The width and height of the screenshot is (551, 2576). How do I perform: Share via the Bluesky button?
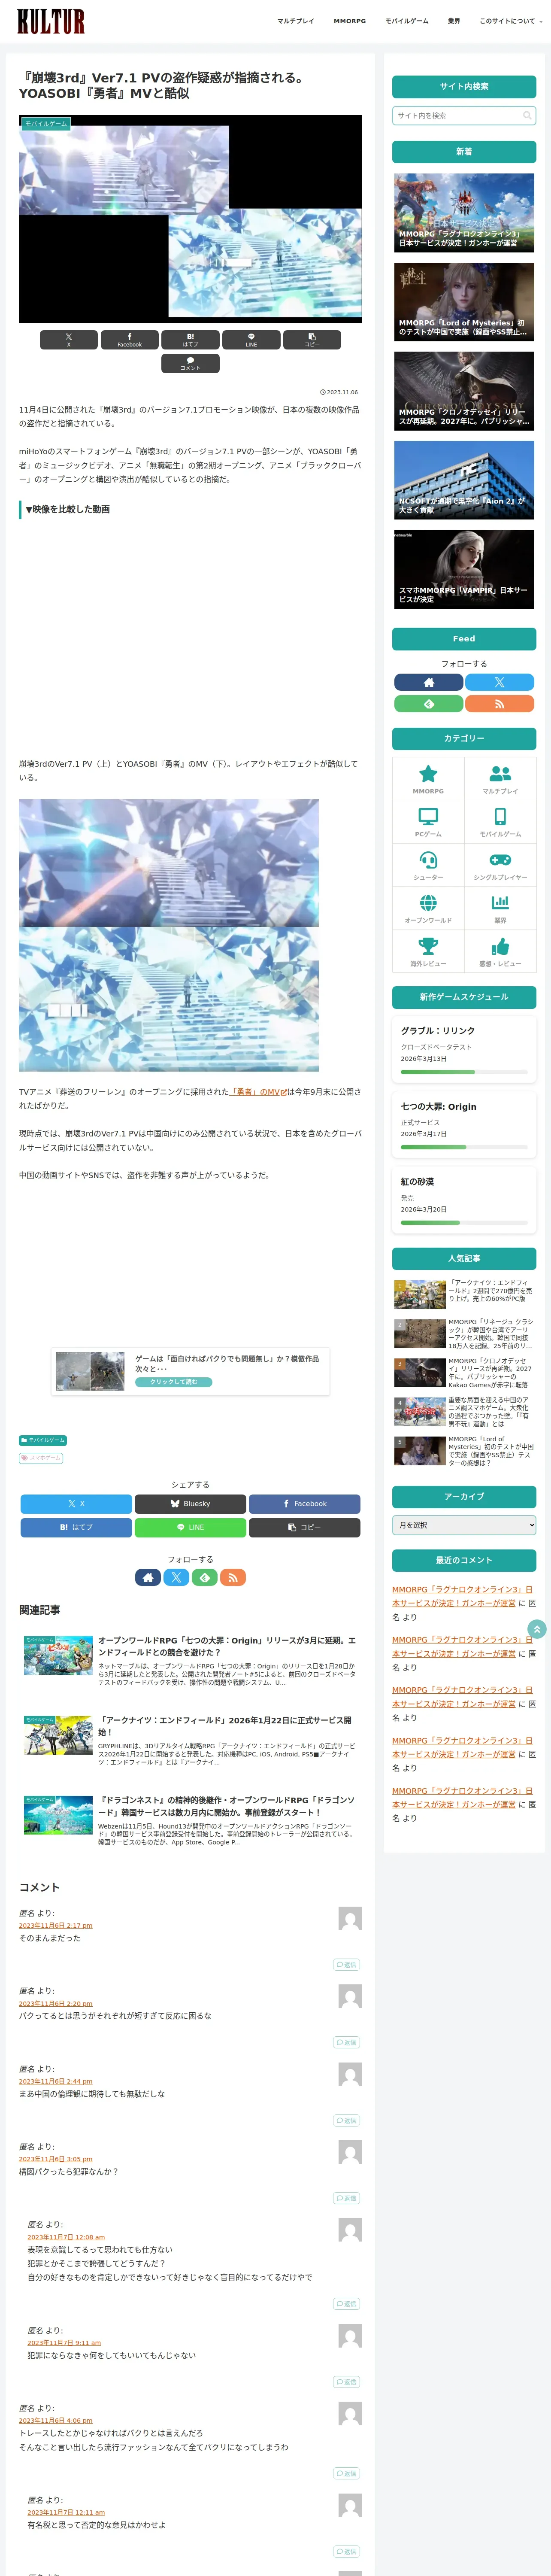coord(190,1503)
